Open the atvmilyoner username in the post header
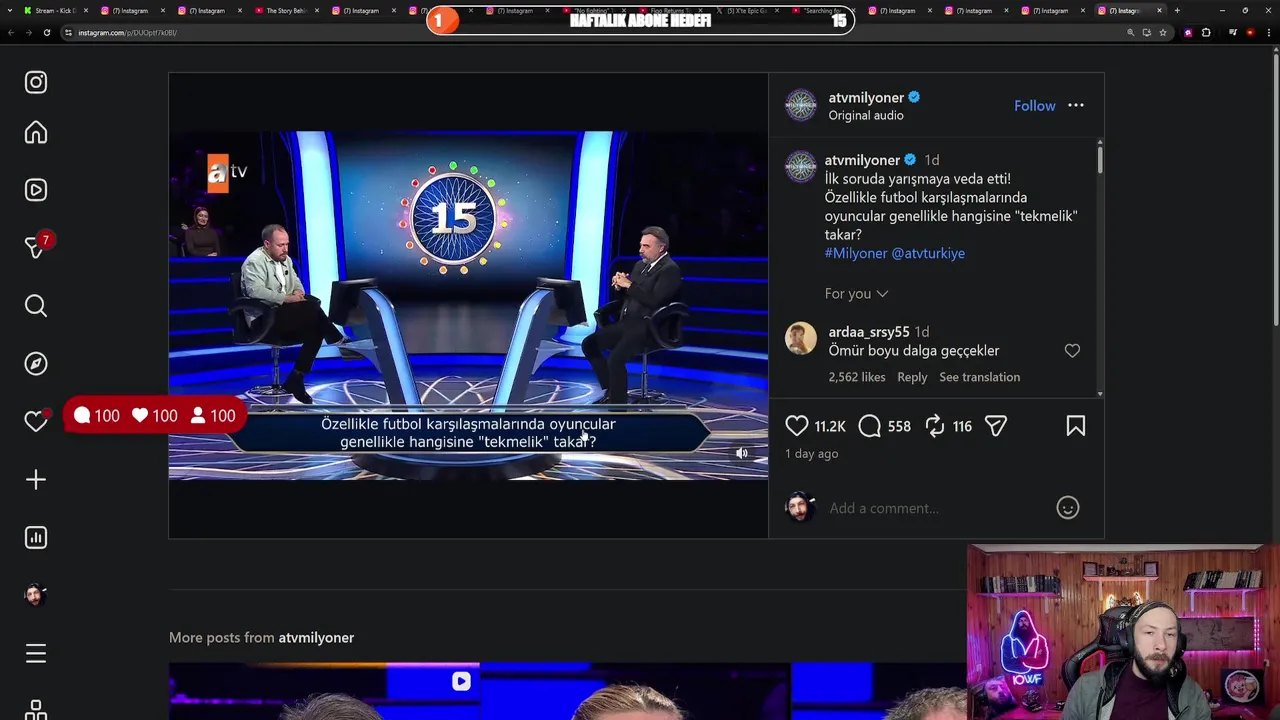 pos(866,97)
